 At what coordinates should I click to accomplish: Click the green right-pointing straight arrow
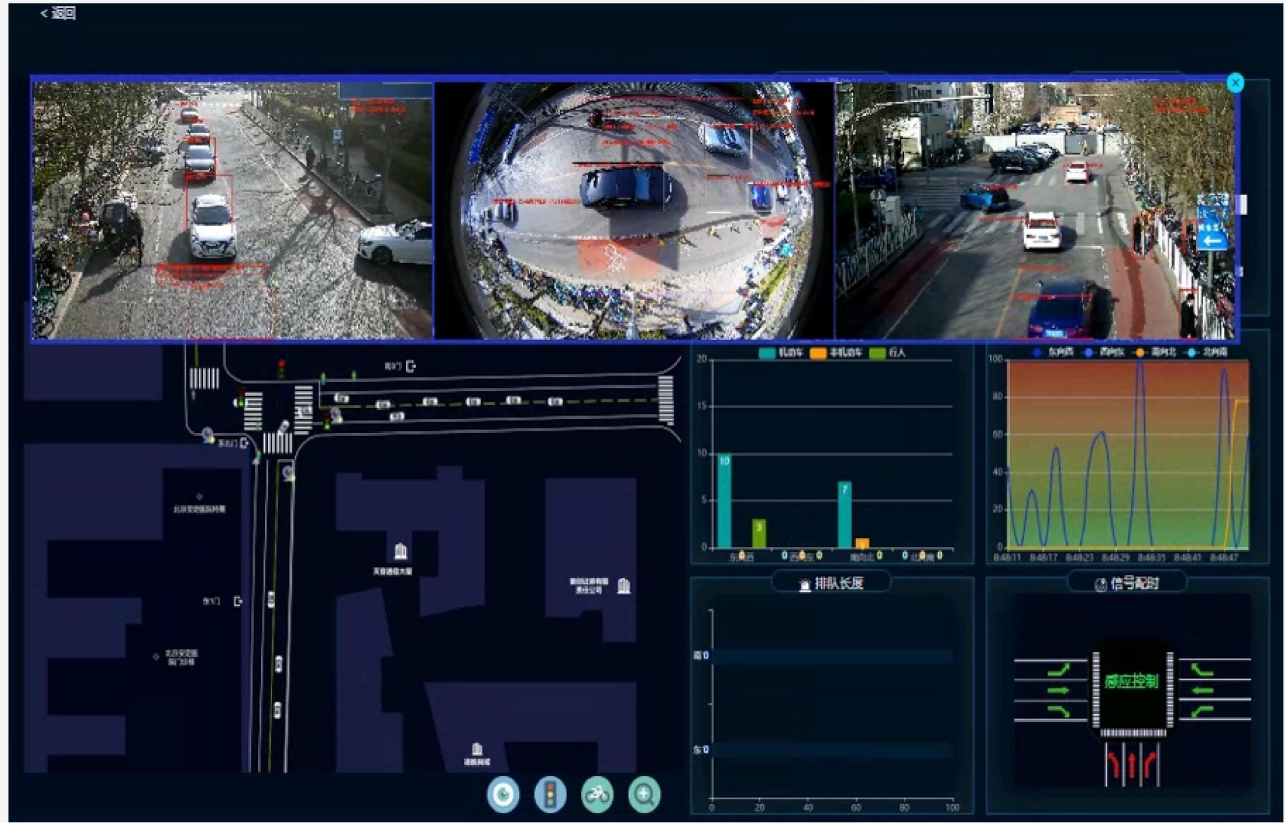click(1058, 690)
